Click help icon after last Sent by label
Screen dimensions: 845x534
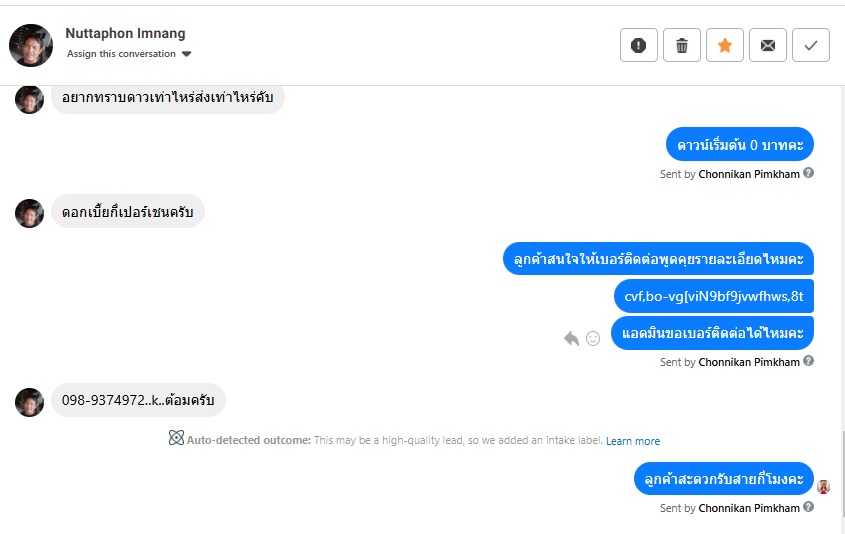coord(809,507)
